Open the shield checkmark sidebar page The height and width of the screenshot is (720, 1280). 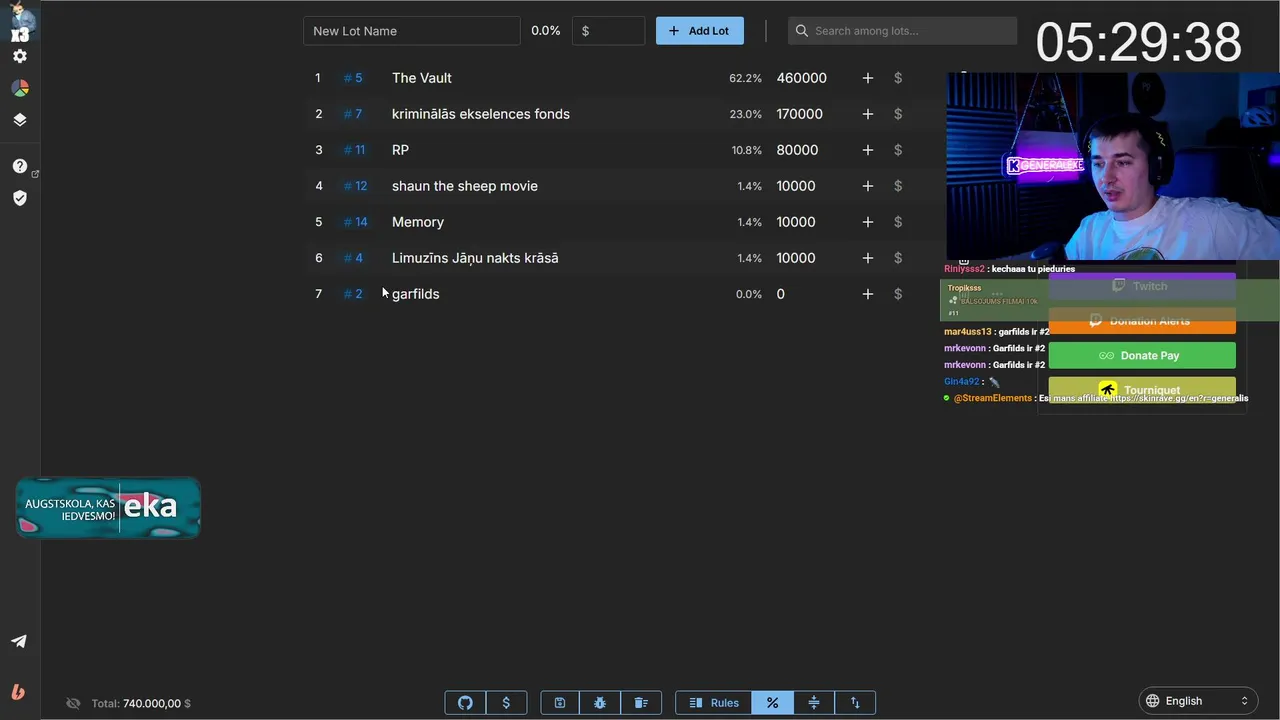coord(20,198)
